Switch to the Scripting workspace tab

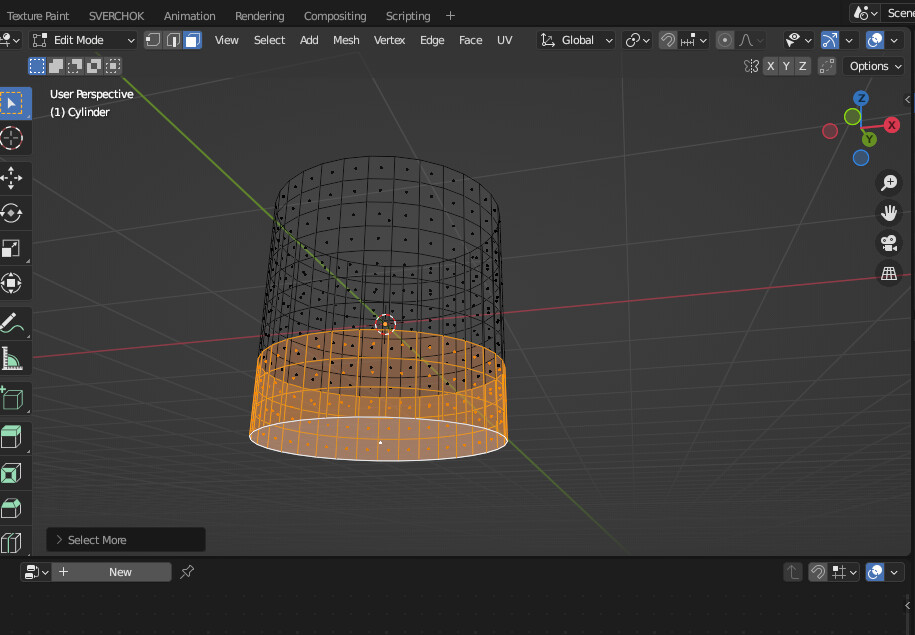(x=408, y=15)
